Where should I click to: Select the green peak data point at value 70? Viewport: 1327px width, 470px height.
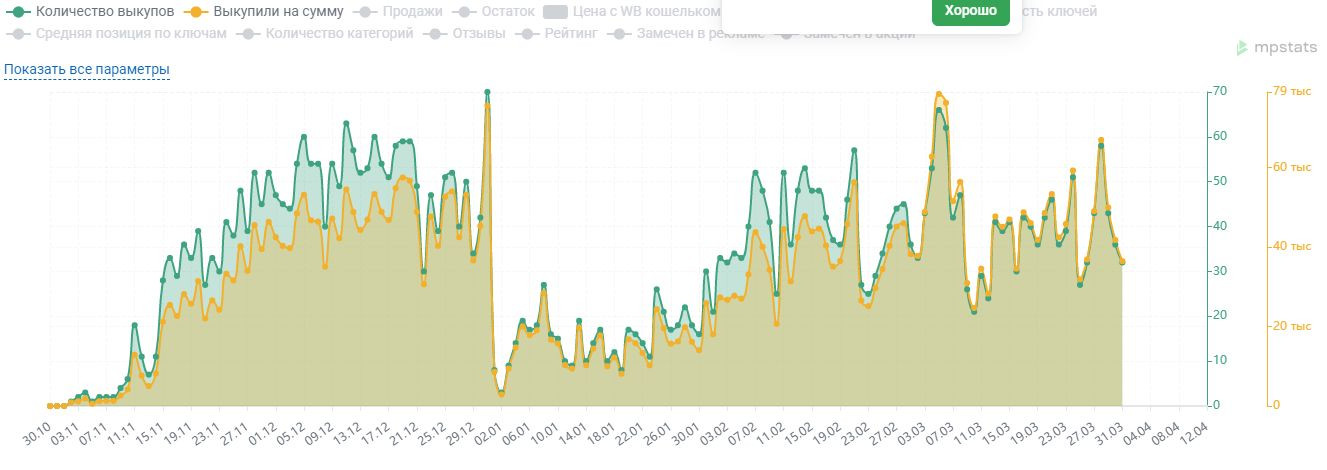(487, 92)
